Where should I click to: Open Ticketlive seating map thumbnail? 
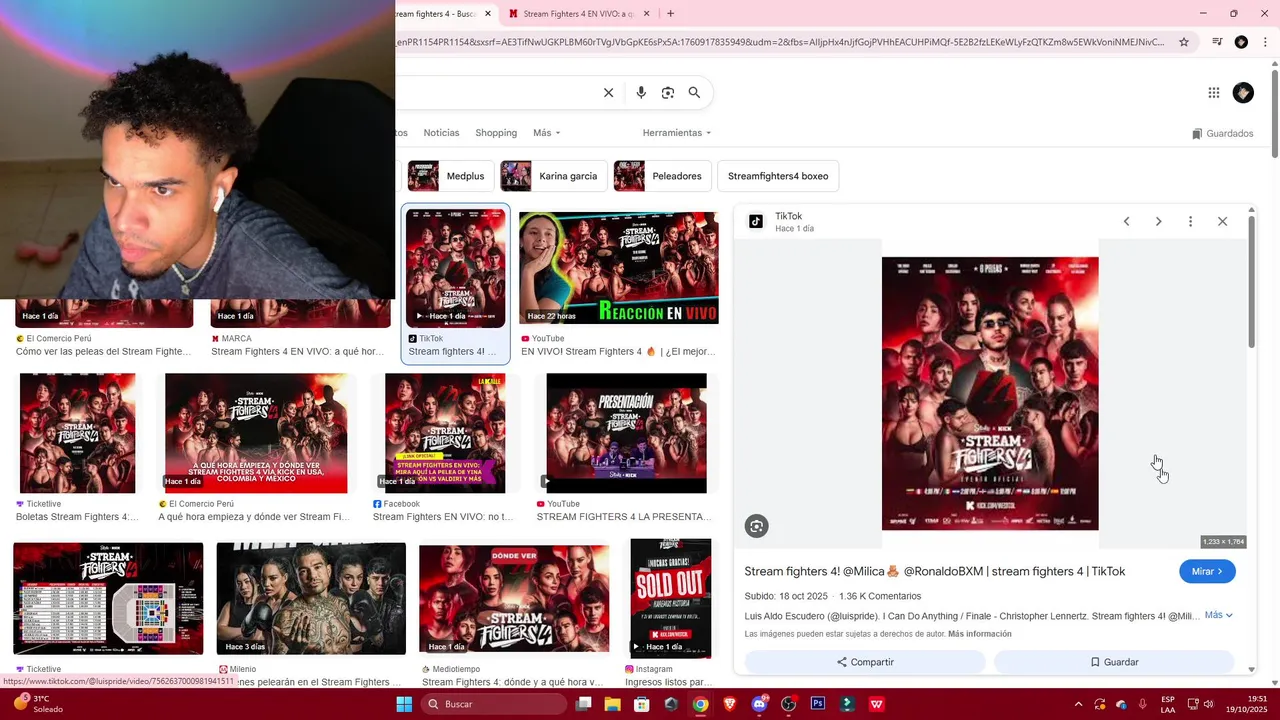tap(108, 599)
